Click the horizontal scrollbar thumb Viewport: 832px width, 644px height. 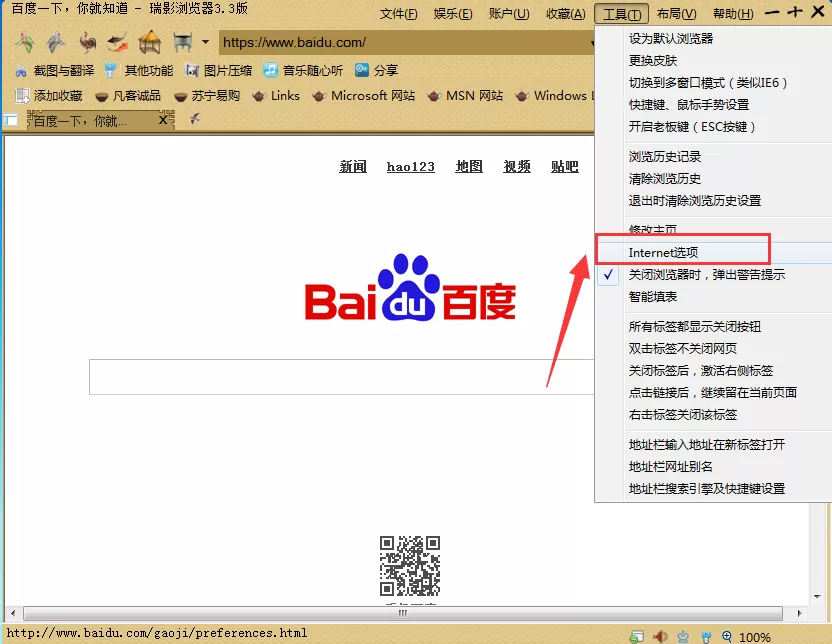[403, 614]
